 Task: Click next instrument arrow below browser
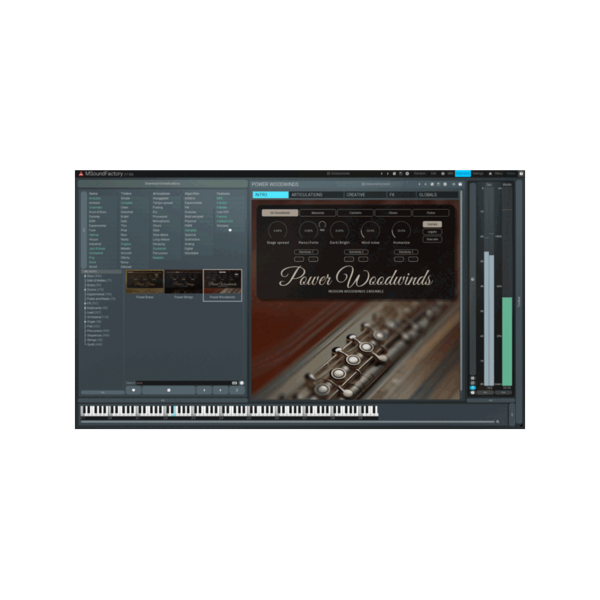220,390
